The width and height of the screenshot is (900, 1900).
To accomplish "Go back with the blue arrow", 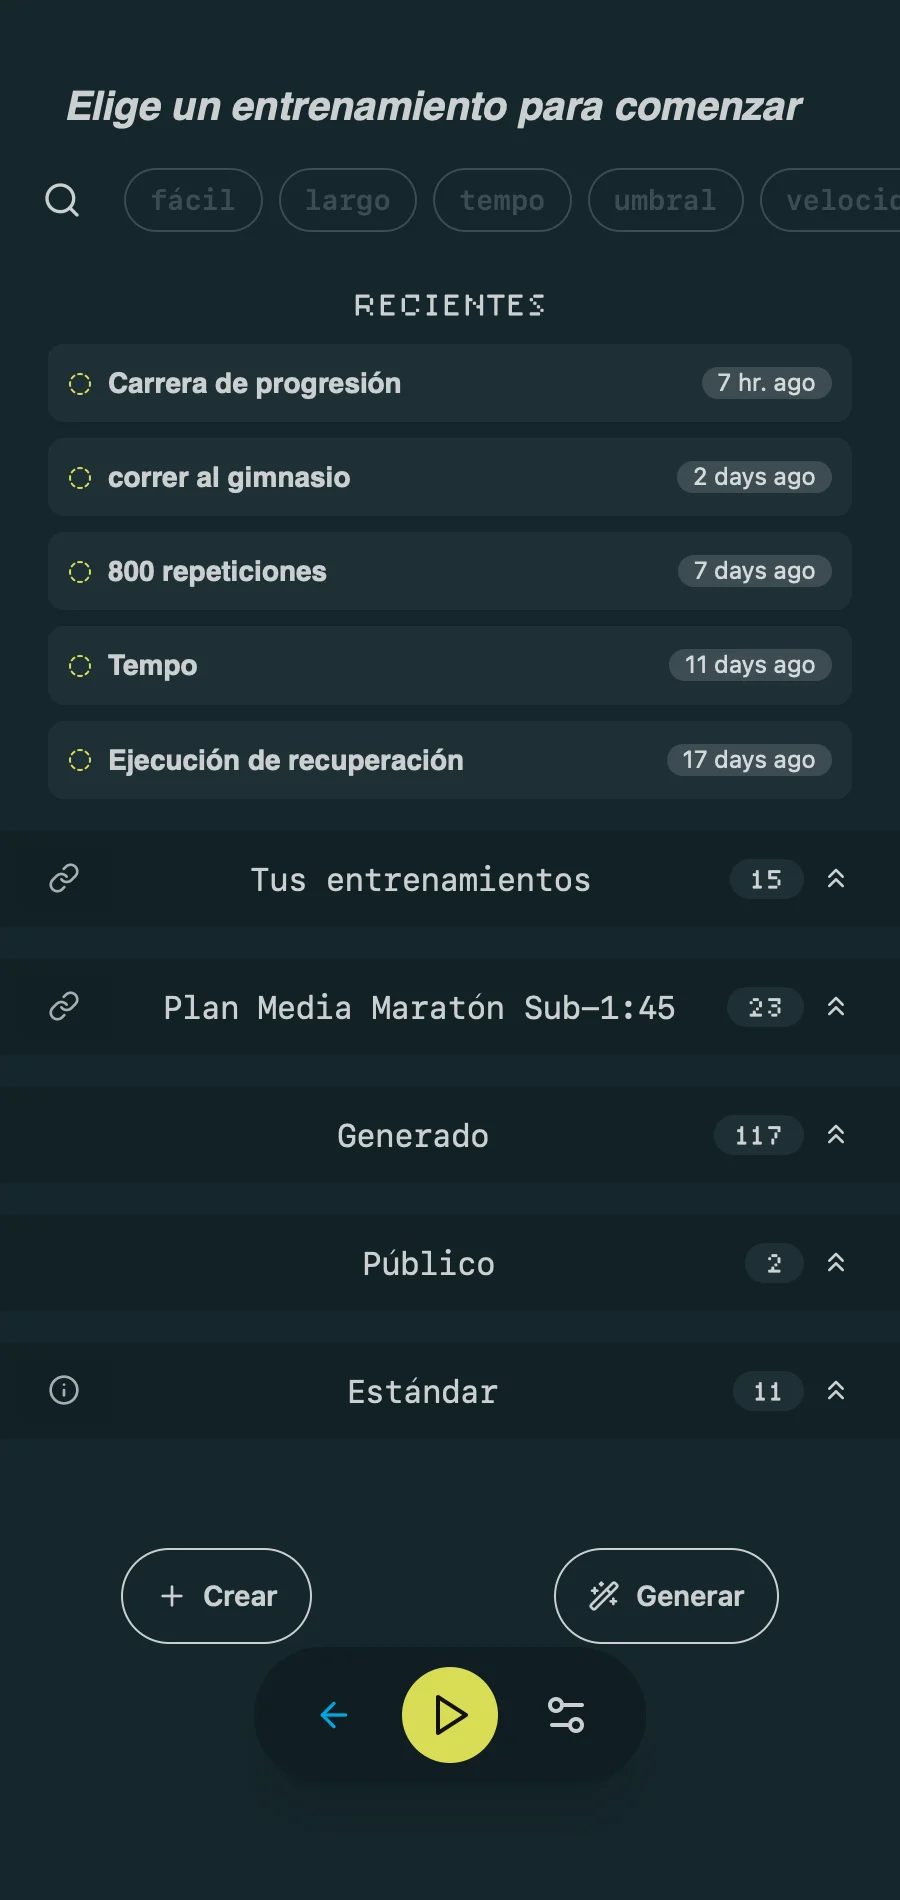I will (334, 1715).
